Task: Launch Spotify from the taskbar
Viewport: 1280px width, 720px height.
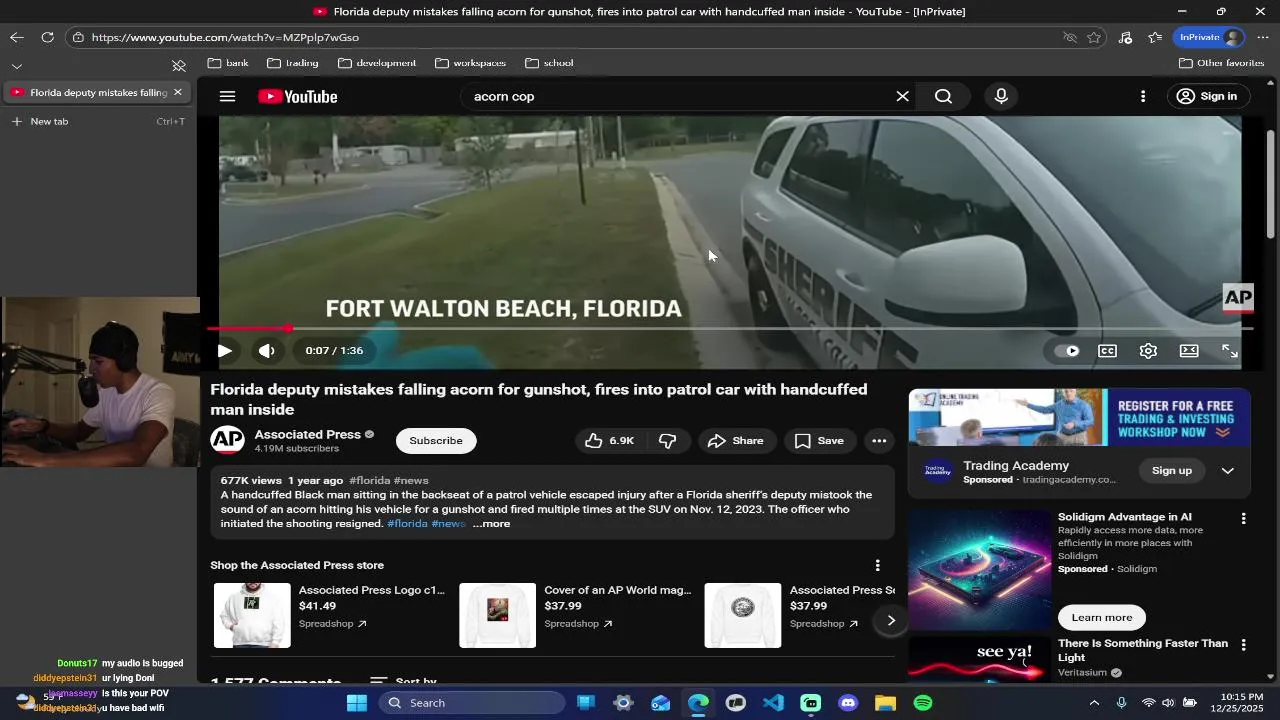Action: click(x=923, y=703)
